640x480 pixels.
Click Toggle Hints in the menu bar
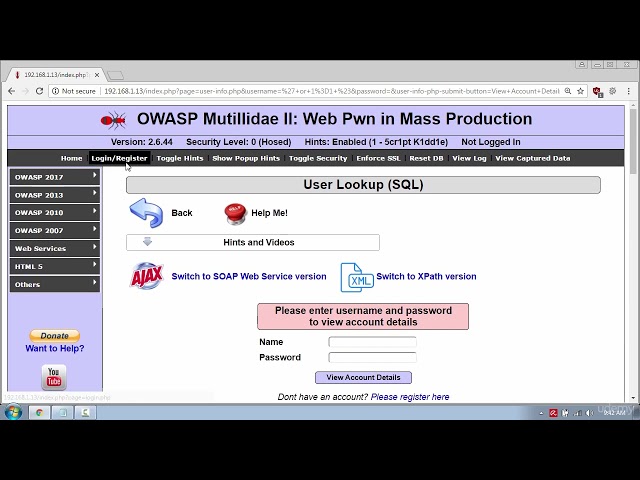coord(180,158)
